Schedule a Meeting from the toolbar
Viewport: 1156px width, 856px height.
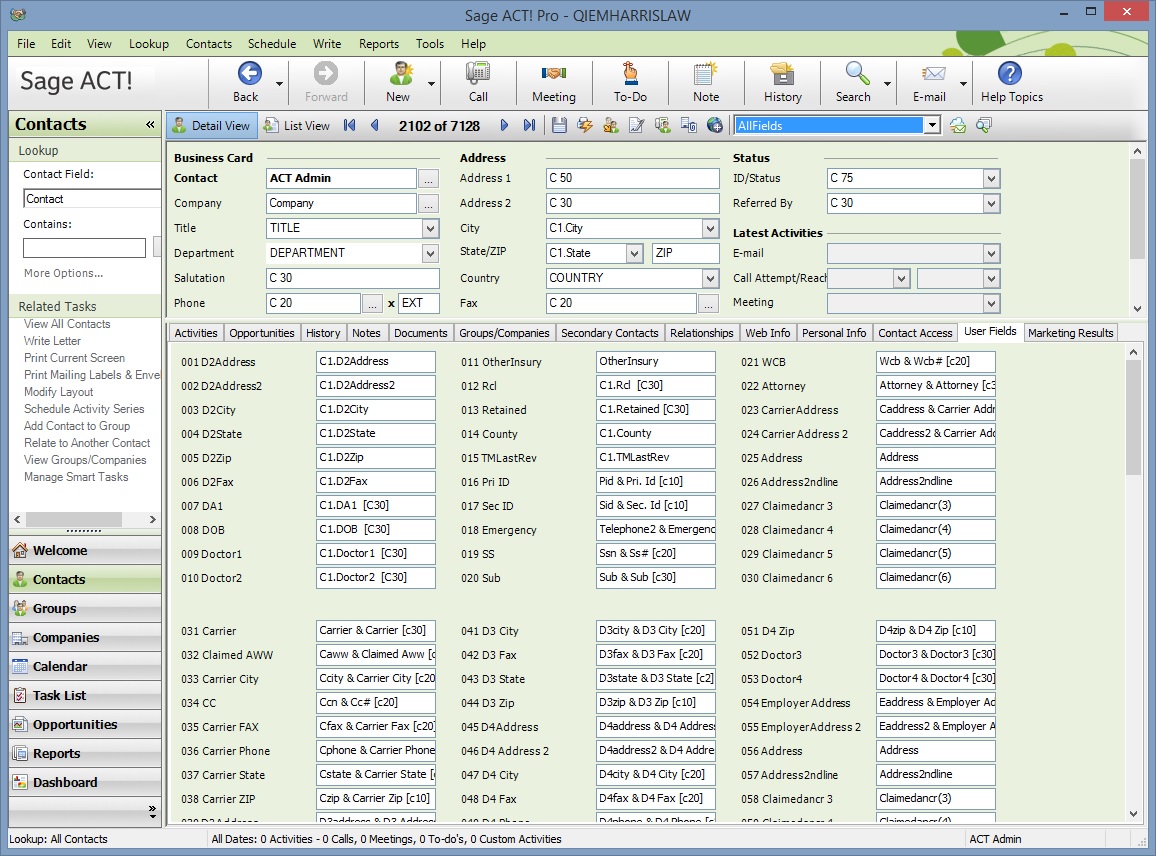click(x=554, y=82)
